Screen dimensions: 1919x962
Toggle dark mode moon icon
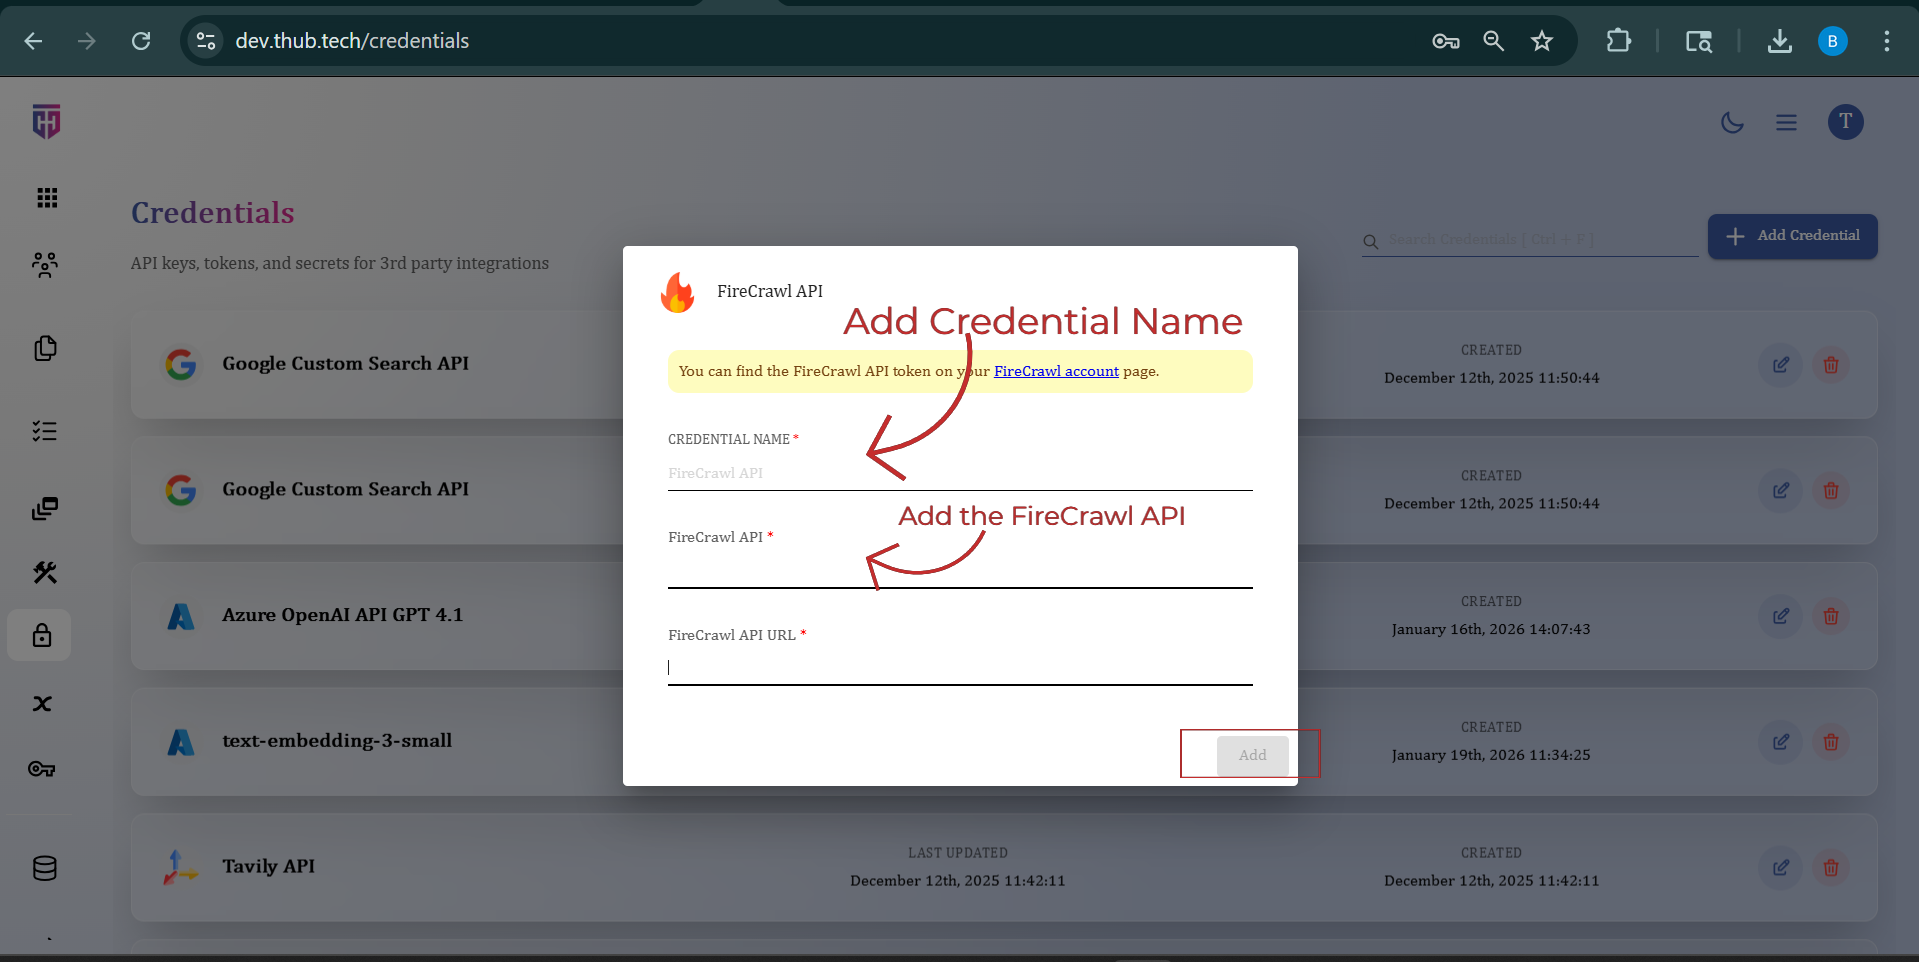pos(1731,123)
